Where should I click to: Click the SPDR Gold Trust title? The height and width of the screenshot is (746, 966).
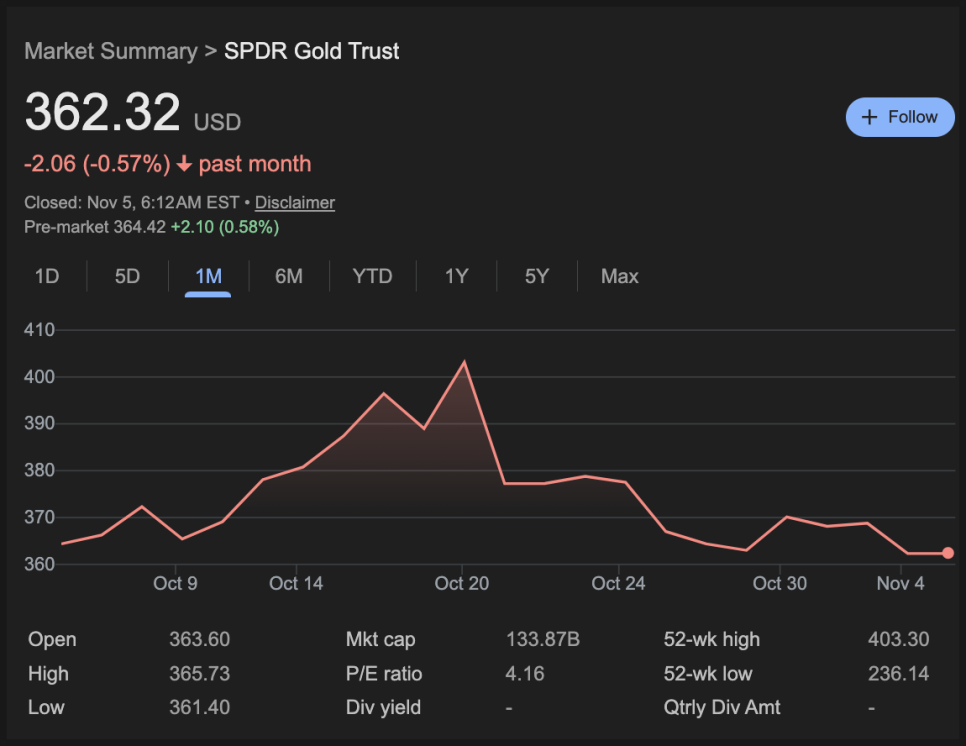pos(311,51)
